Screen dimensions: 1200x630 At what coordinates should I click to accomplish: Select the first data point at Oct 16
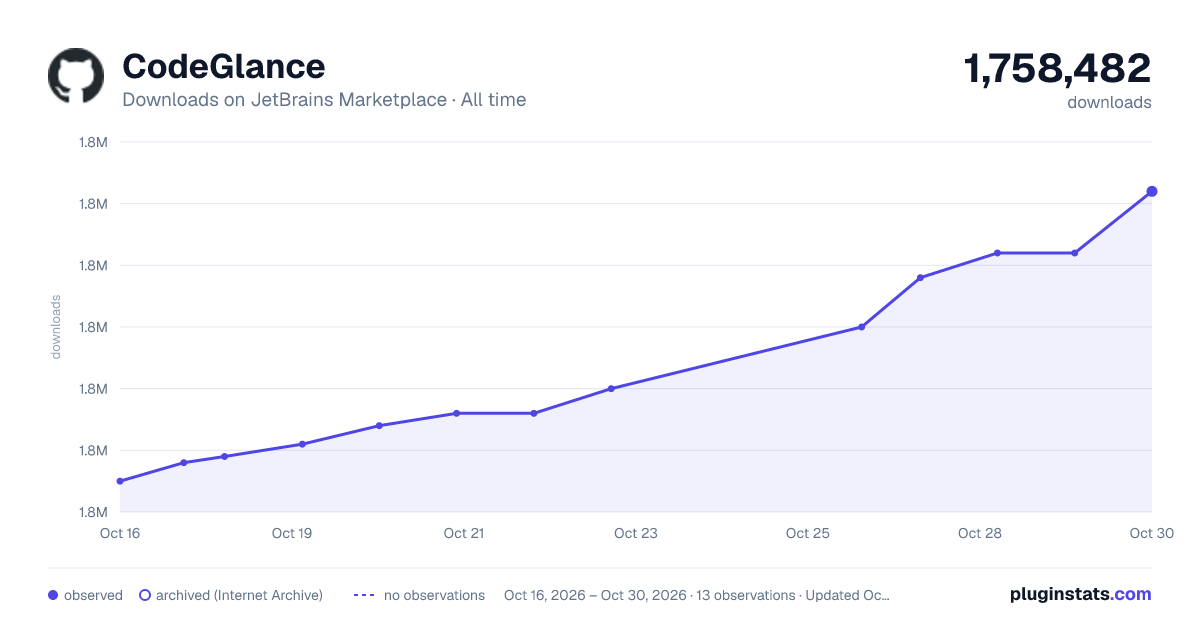coord(120,481)
